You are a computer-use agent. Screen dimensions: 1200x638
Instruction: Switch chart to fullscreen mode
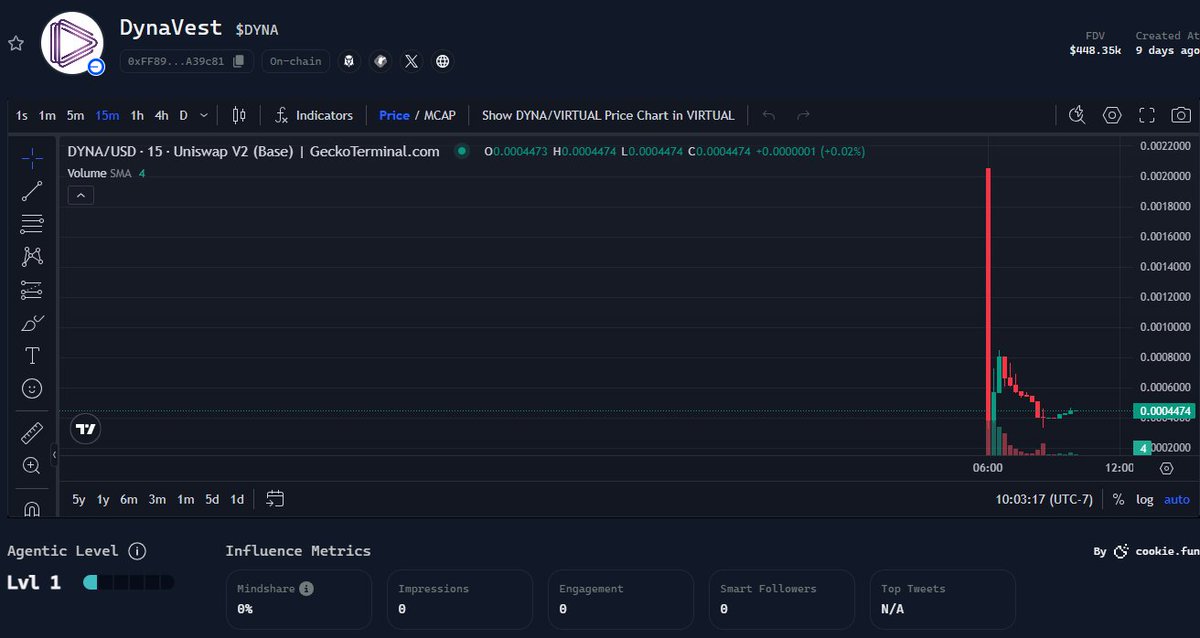(x=1147, y=115)
